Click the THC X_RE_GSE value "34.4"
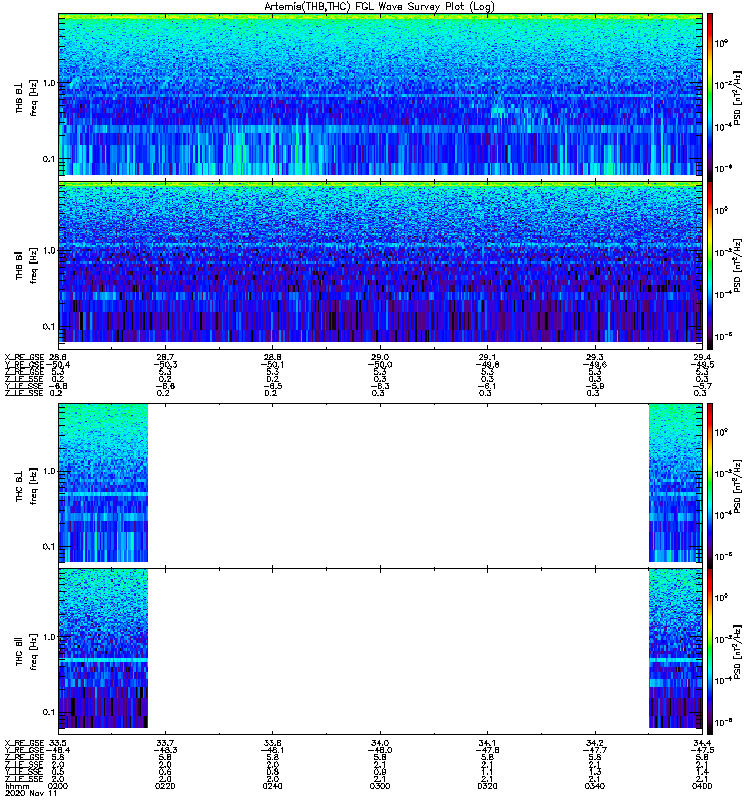The image size is (750, 800). click(702, 743)
